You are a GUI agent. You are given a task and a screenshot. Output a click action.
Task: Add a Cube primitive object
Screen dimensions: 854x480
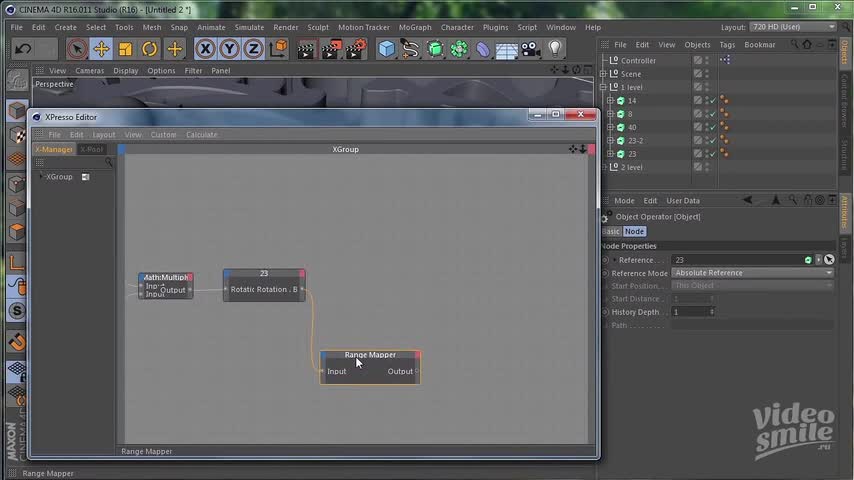point(386,49)
